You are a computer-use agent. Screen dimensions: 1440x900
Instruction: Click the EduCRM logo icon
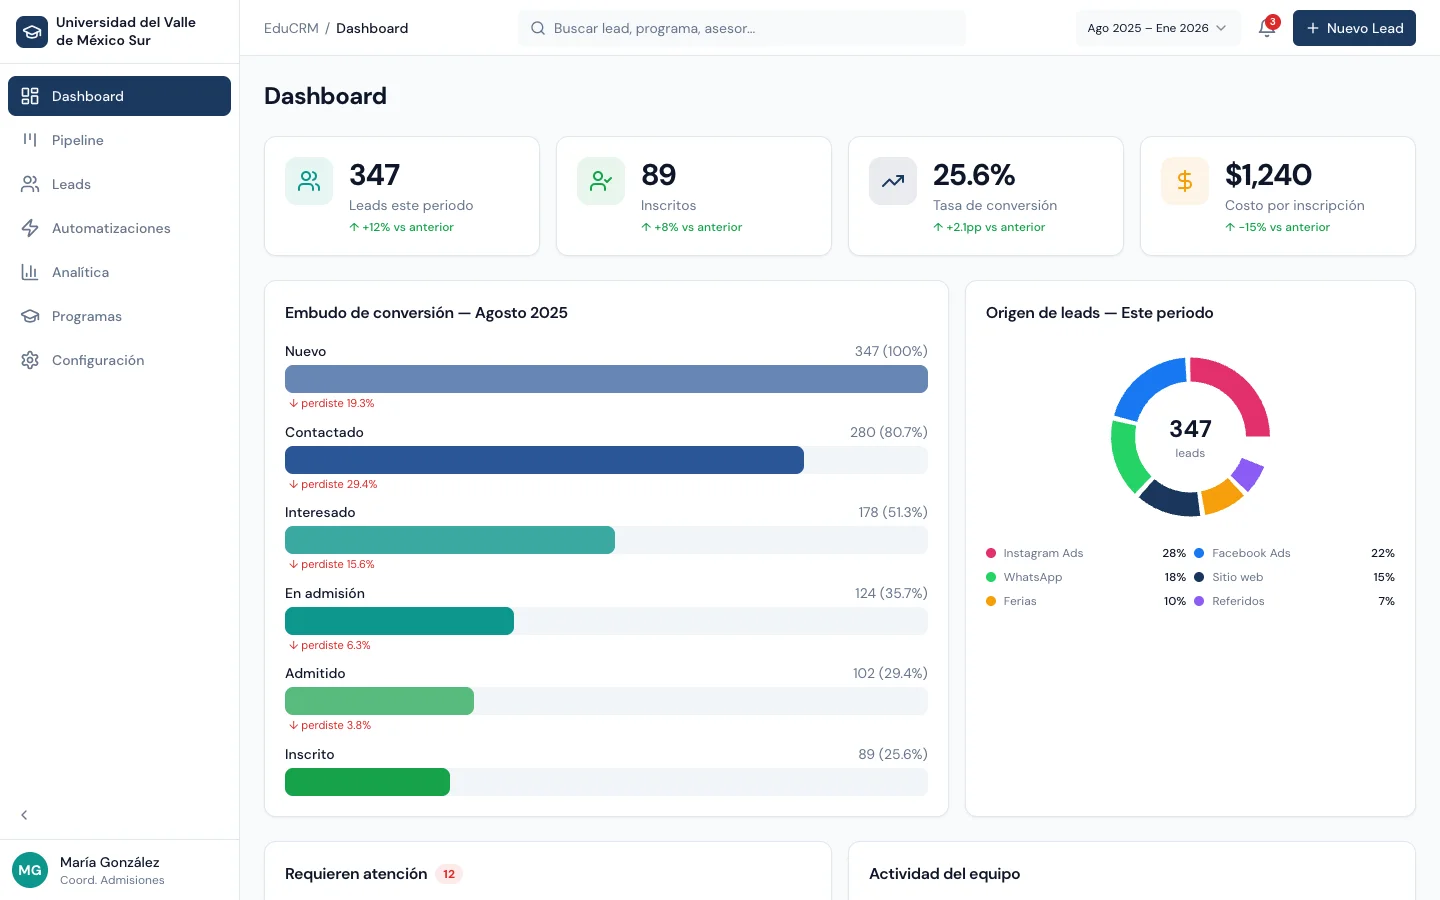tap(32, 31)
